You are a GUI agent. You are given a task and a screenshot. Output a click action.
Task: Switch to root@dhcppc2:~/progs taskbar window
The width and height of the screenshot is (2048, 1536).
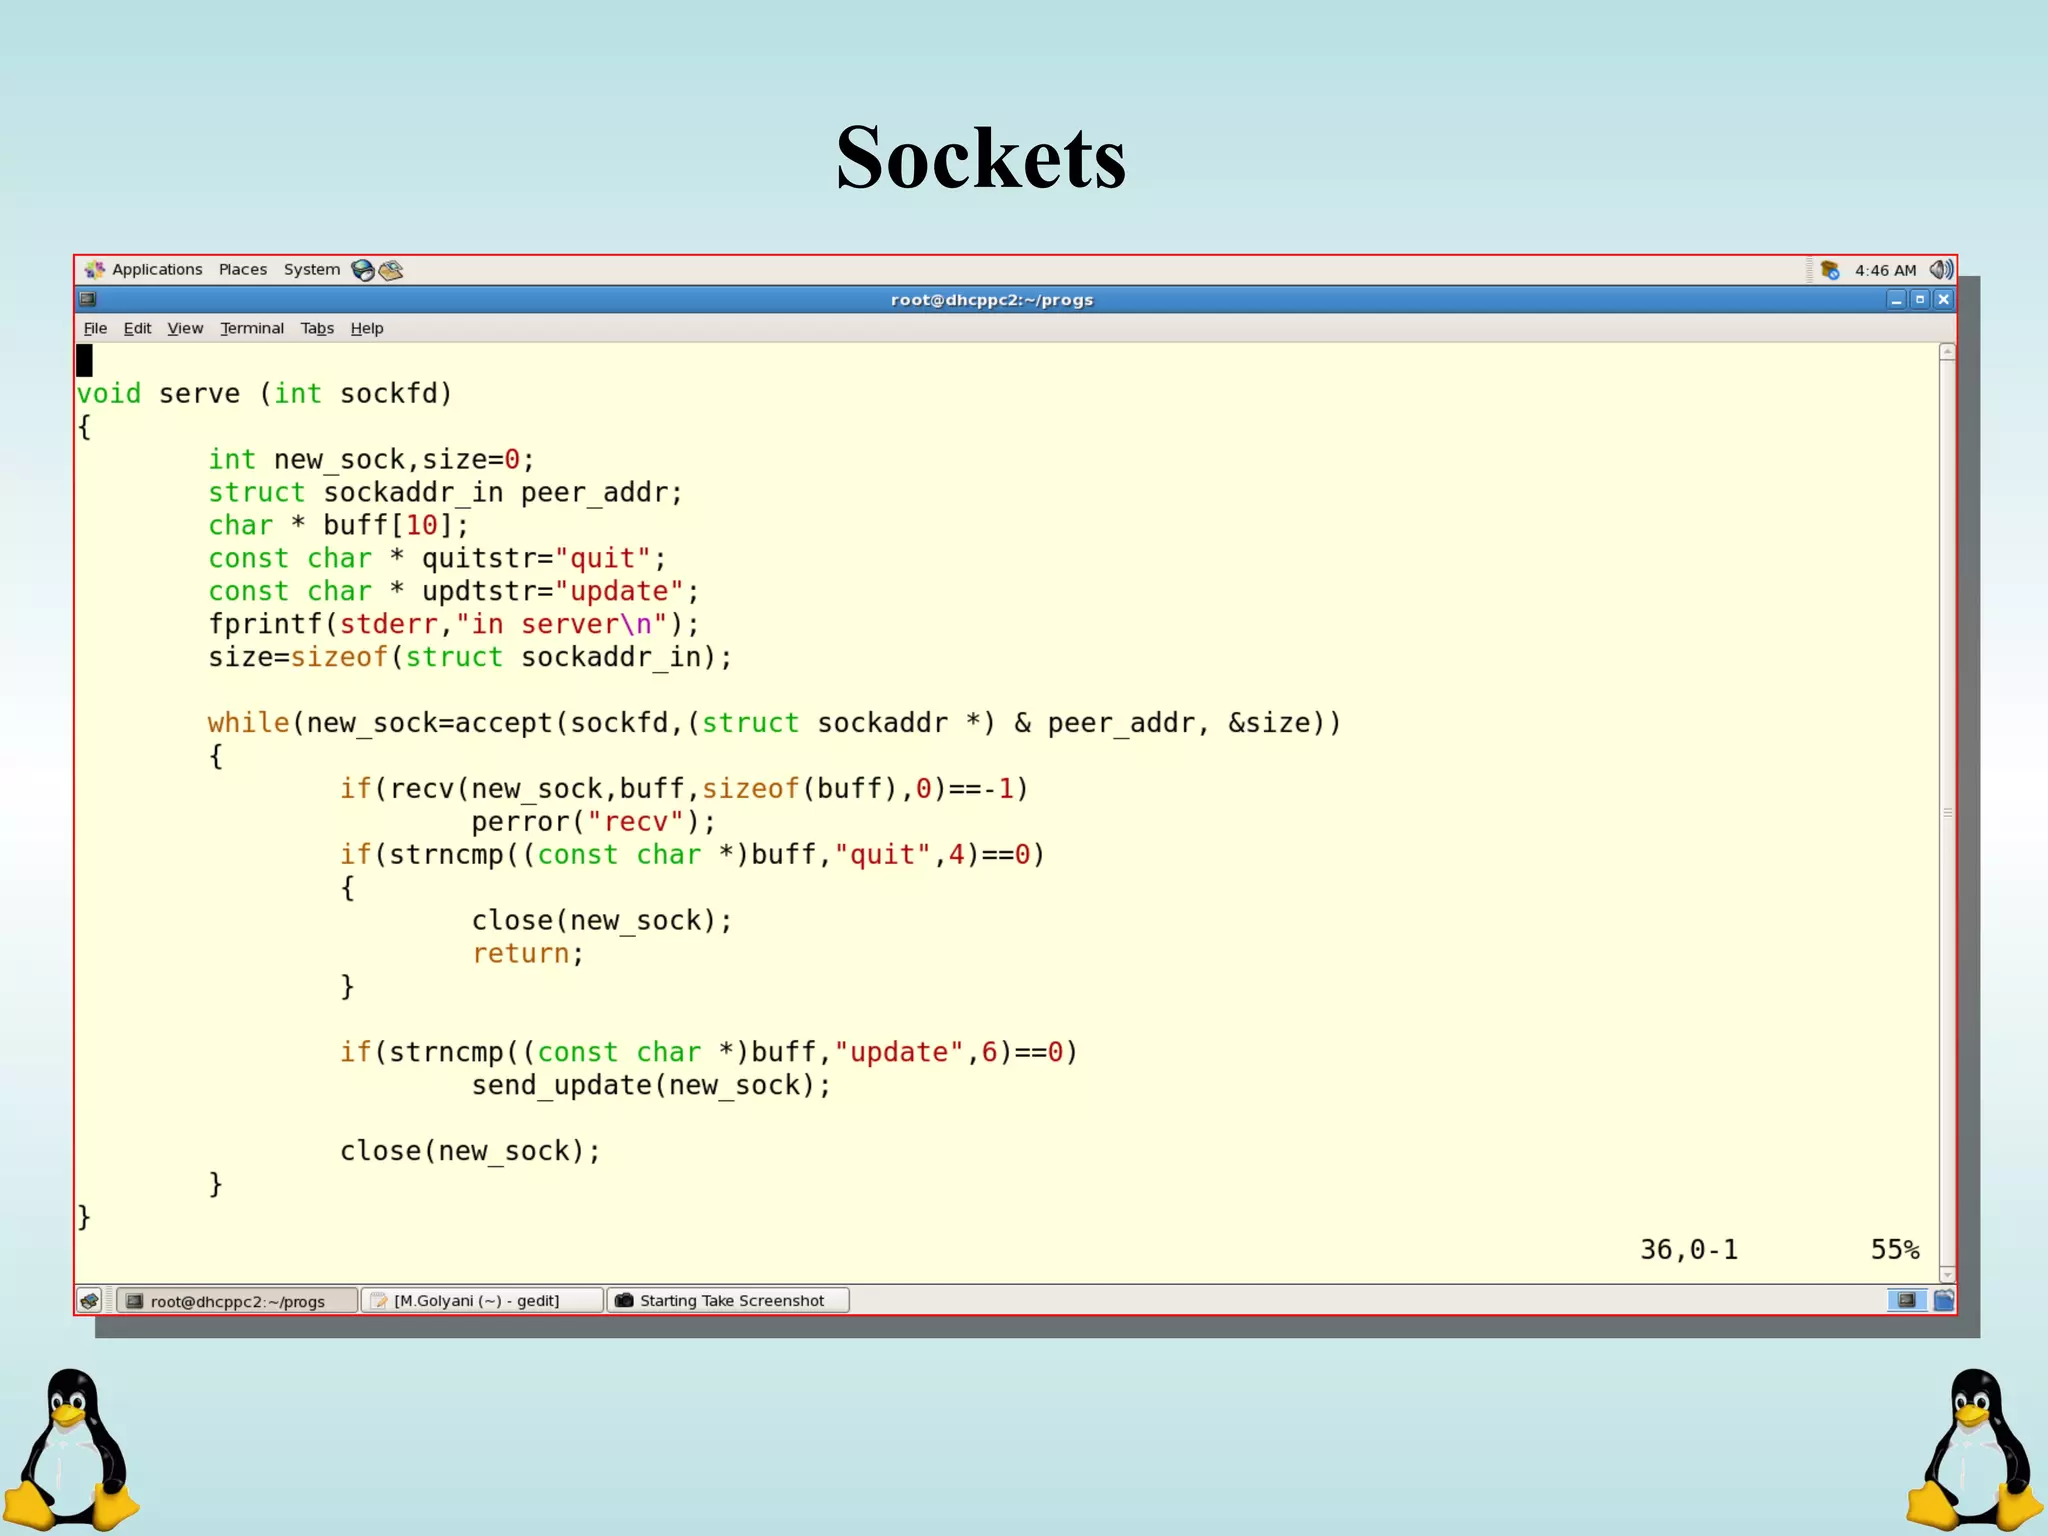[x=237, y=1300]
